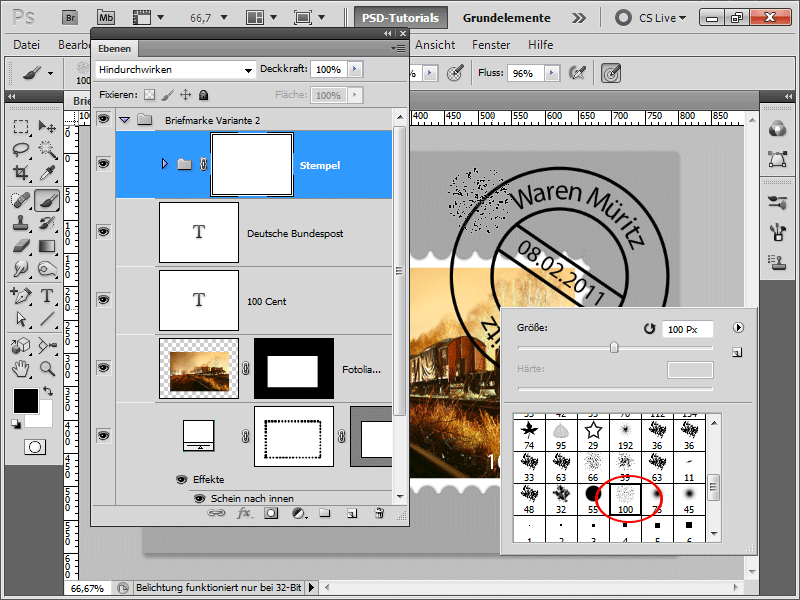The image size is (800, 600).
Task: Select the Line shape tool
Action: pos(47,319)
